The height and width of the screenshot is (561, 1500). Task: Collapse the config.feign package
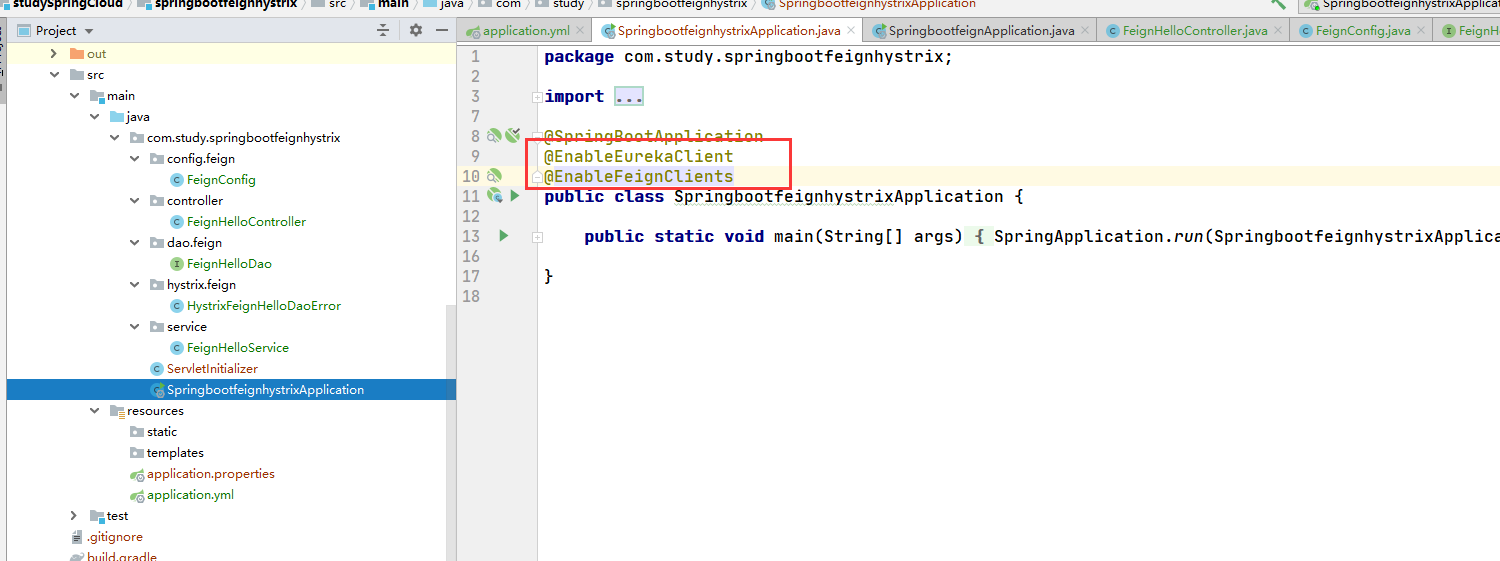(x=134, y=159)
